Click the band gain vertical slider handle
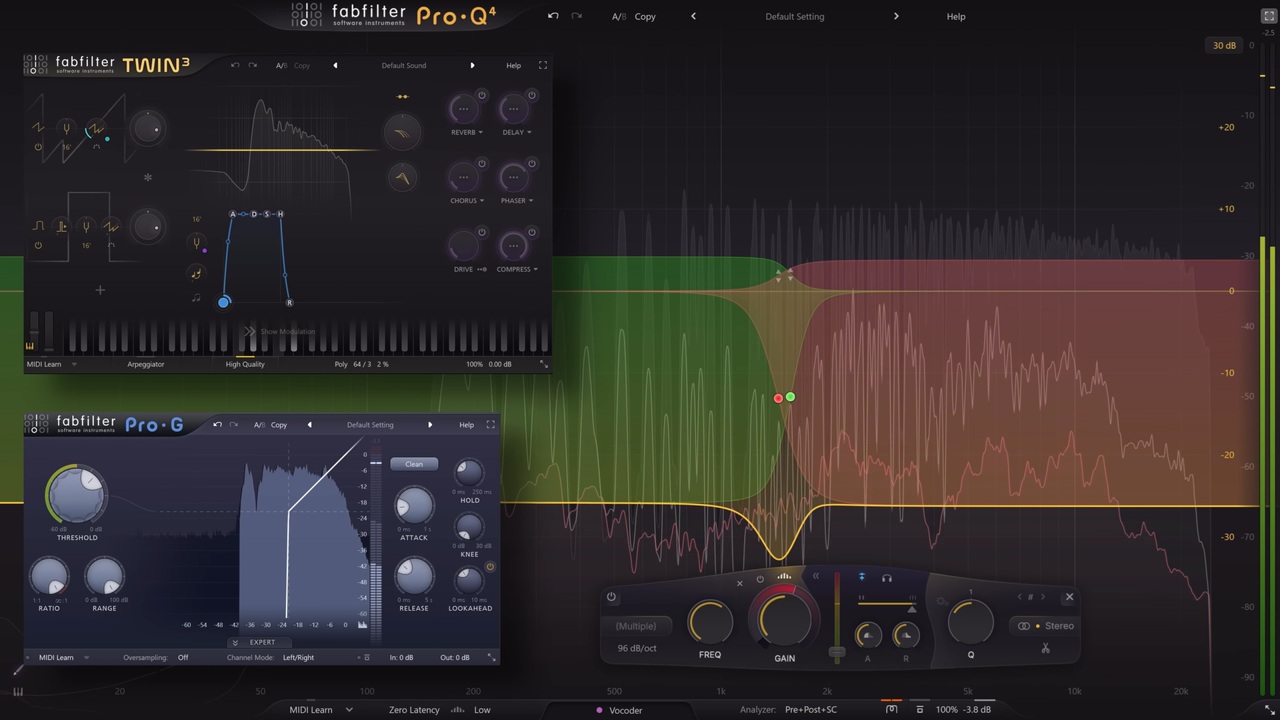This screenshot has height=720, width=1280. tap(837, 652)
